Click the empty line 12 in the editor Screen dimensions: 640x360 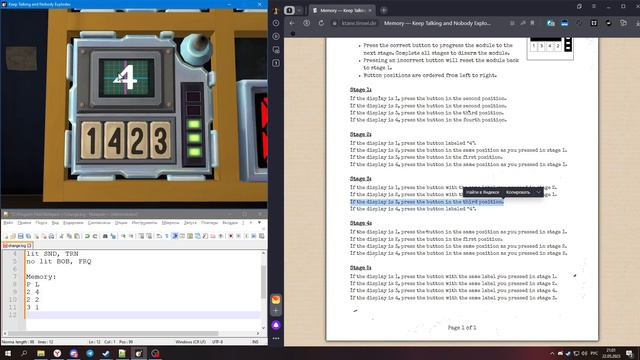coord(143,315)
